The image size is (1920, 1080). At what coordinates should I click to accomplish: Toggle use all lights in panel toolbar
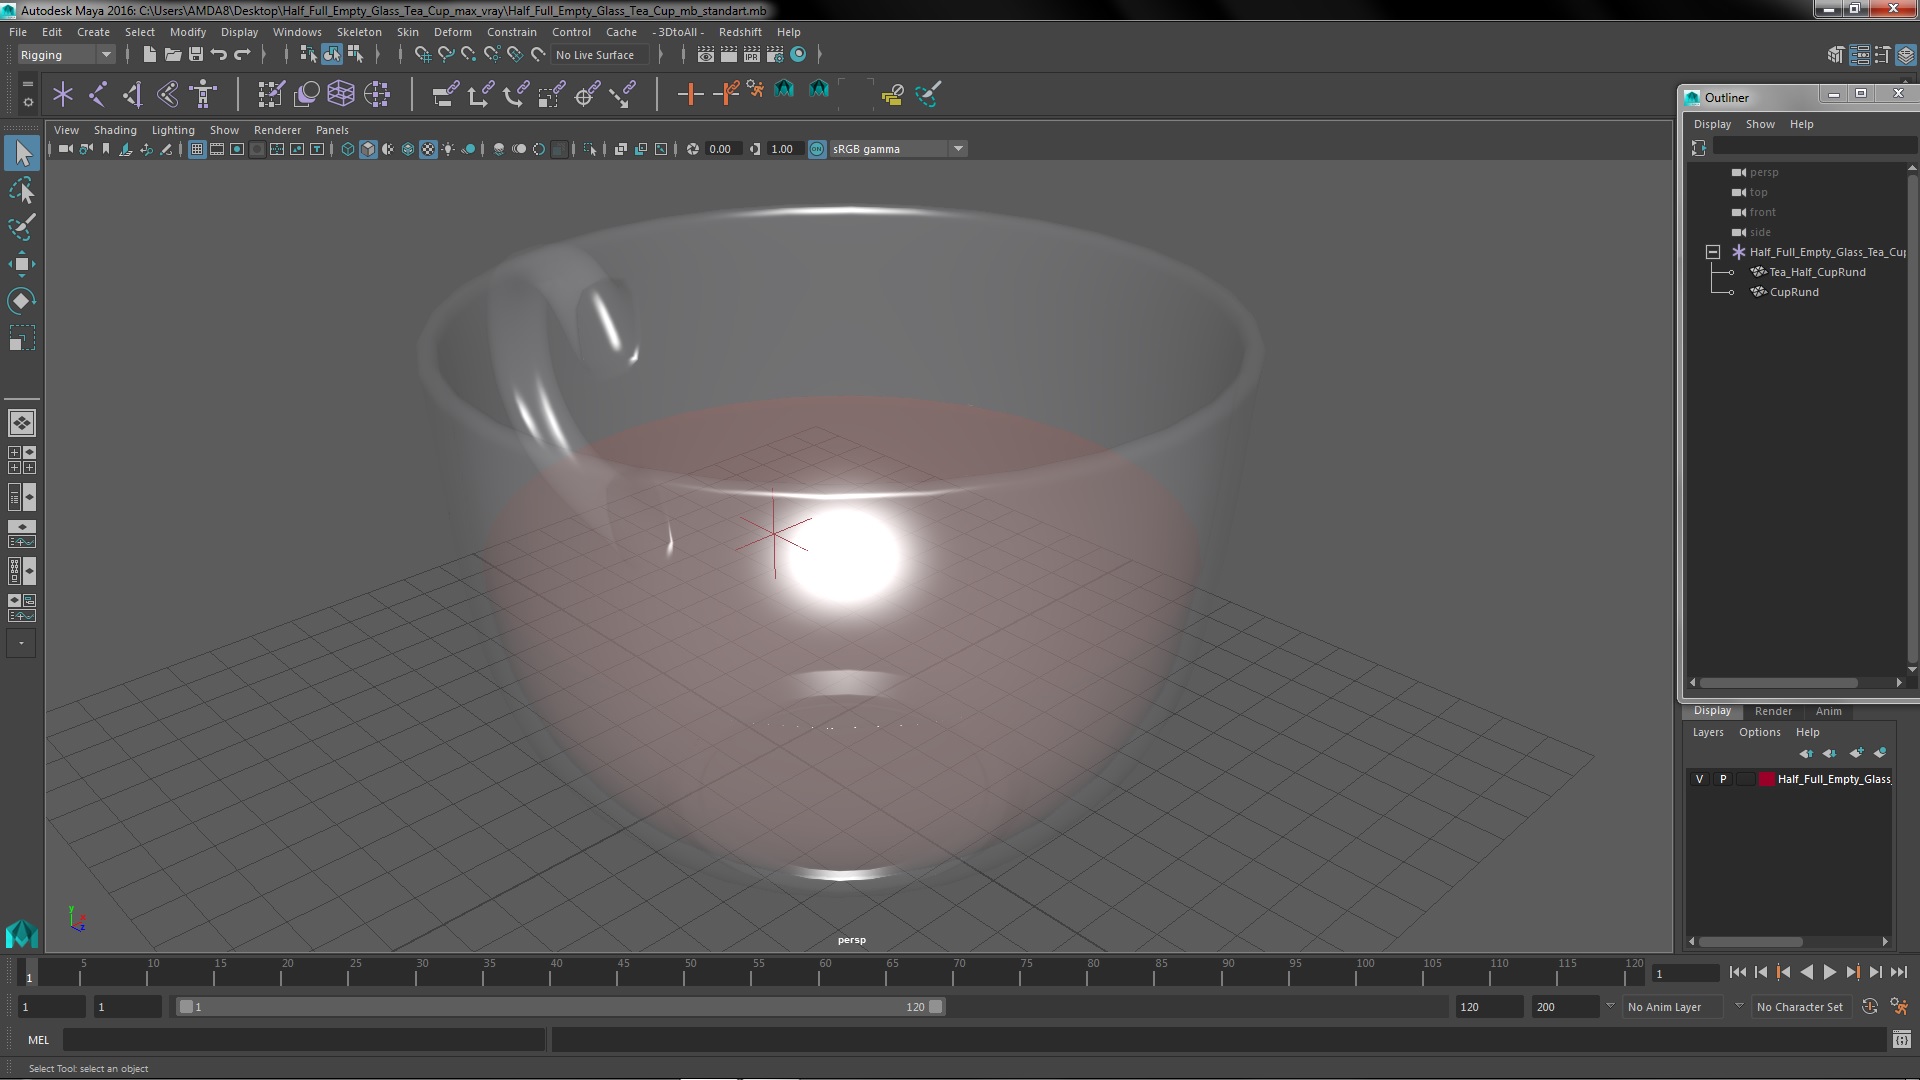point(448,149)
